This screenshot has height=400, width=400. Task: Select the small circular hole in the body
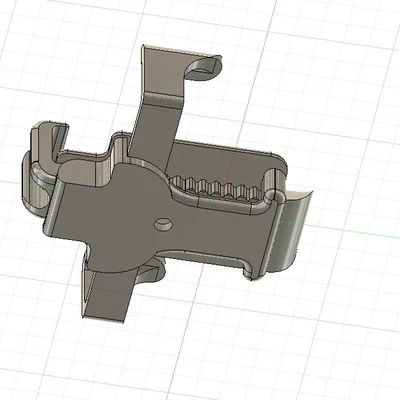(x=163, y=224)
